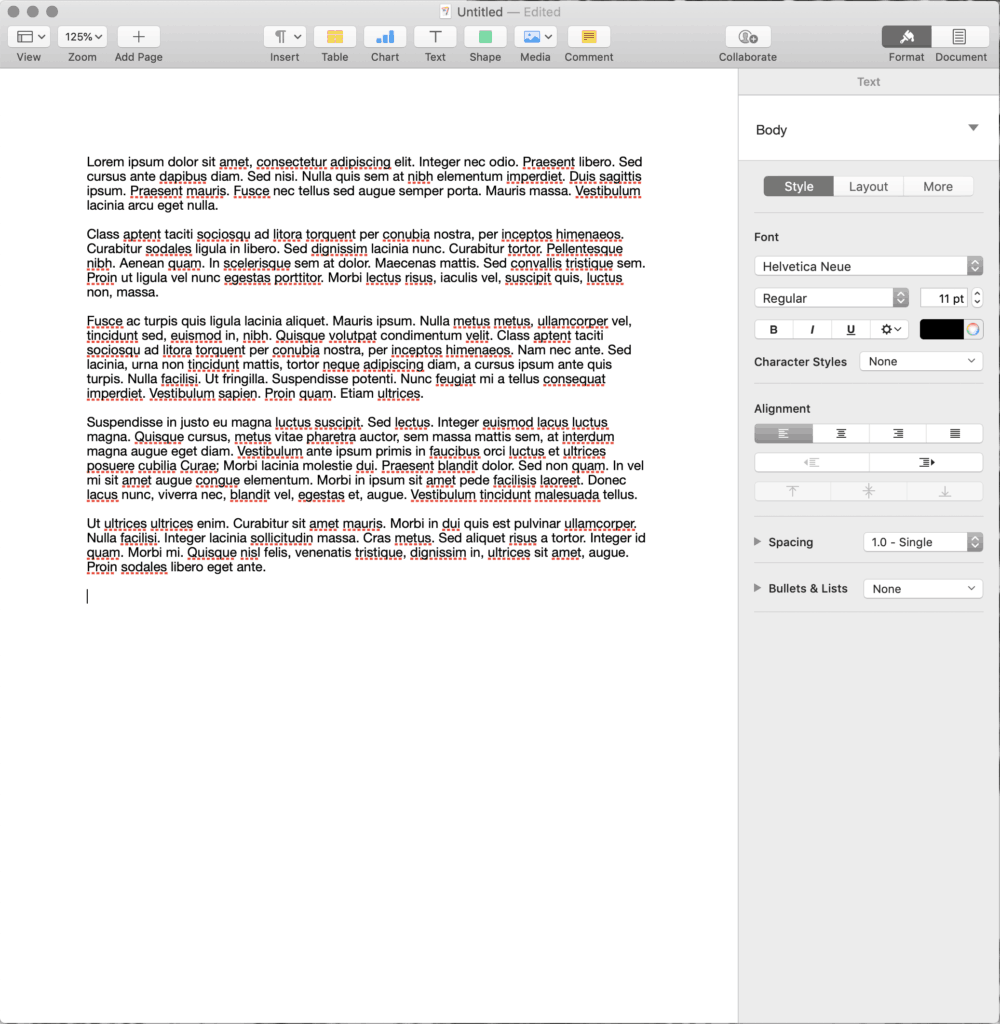This screenshot has width=1000, height=1024.
Task: Decrease paragraph indent
Action: 811,462
